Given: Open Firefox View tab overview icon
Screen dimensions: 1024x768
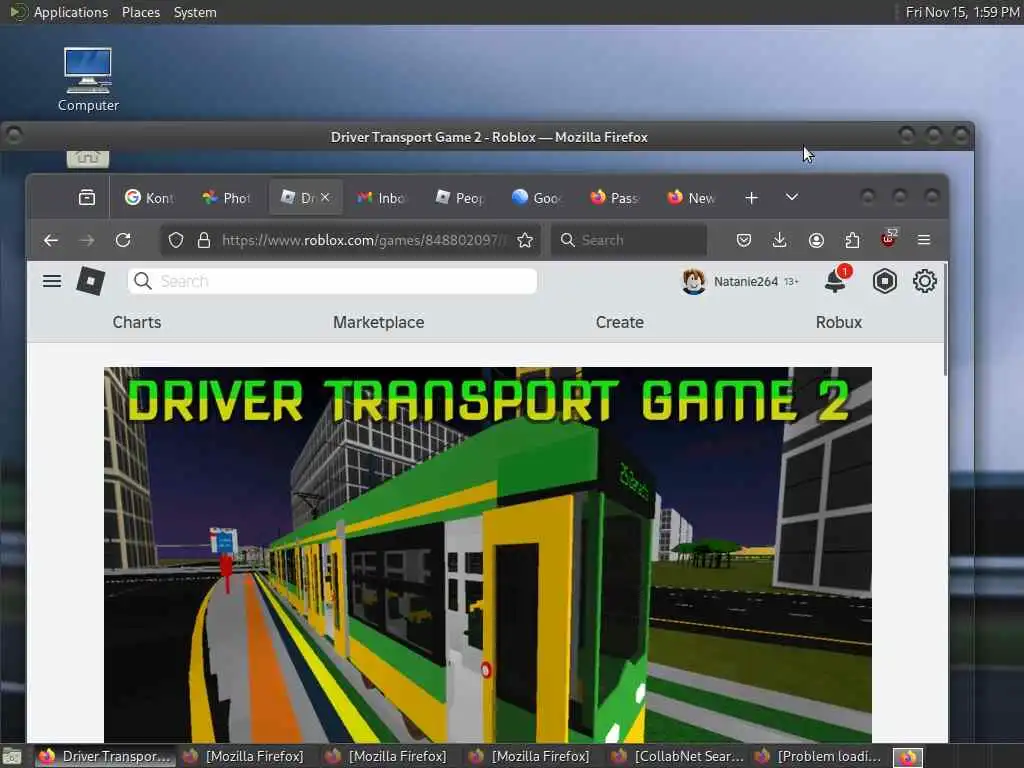Looking at the screenshot, I should point(87,198).
